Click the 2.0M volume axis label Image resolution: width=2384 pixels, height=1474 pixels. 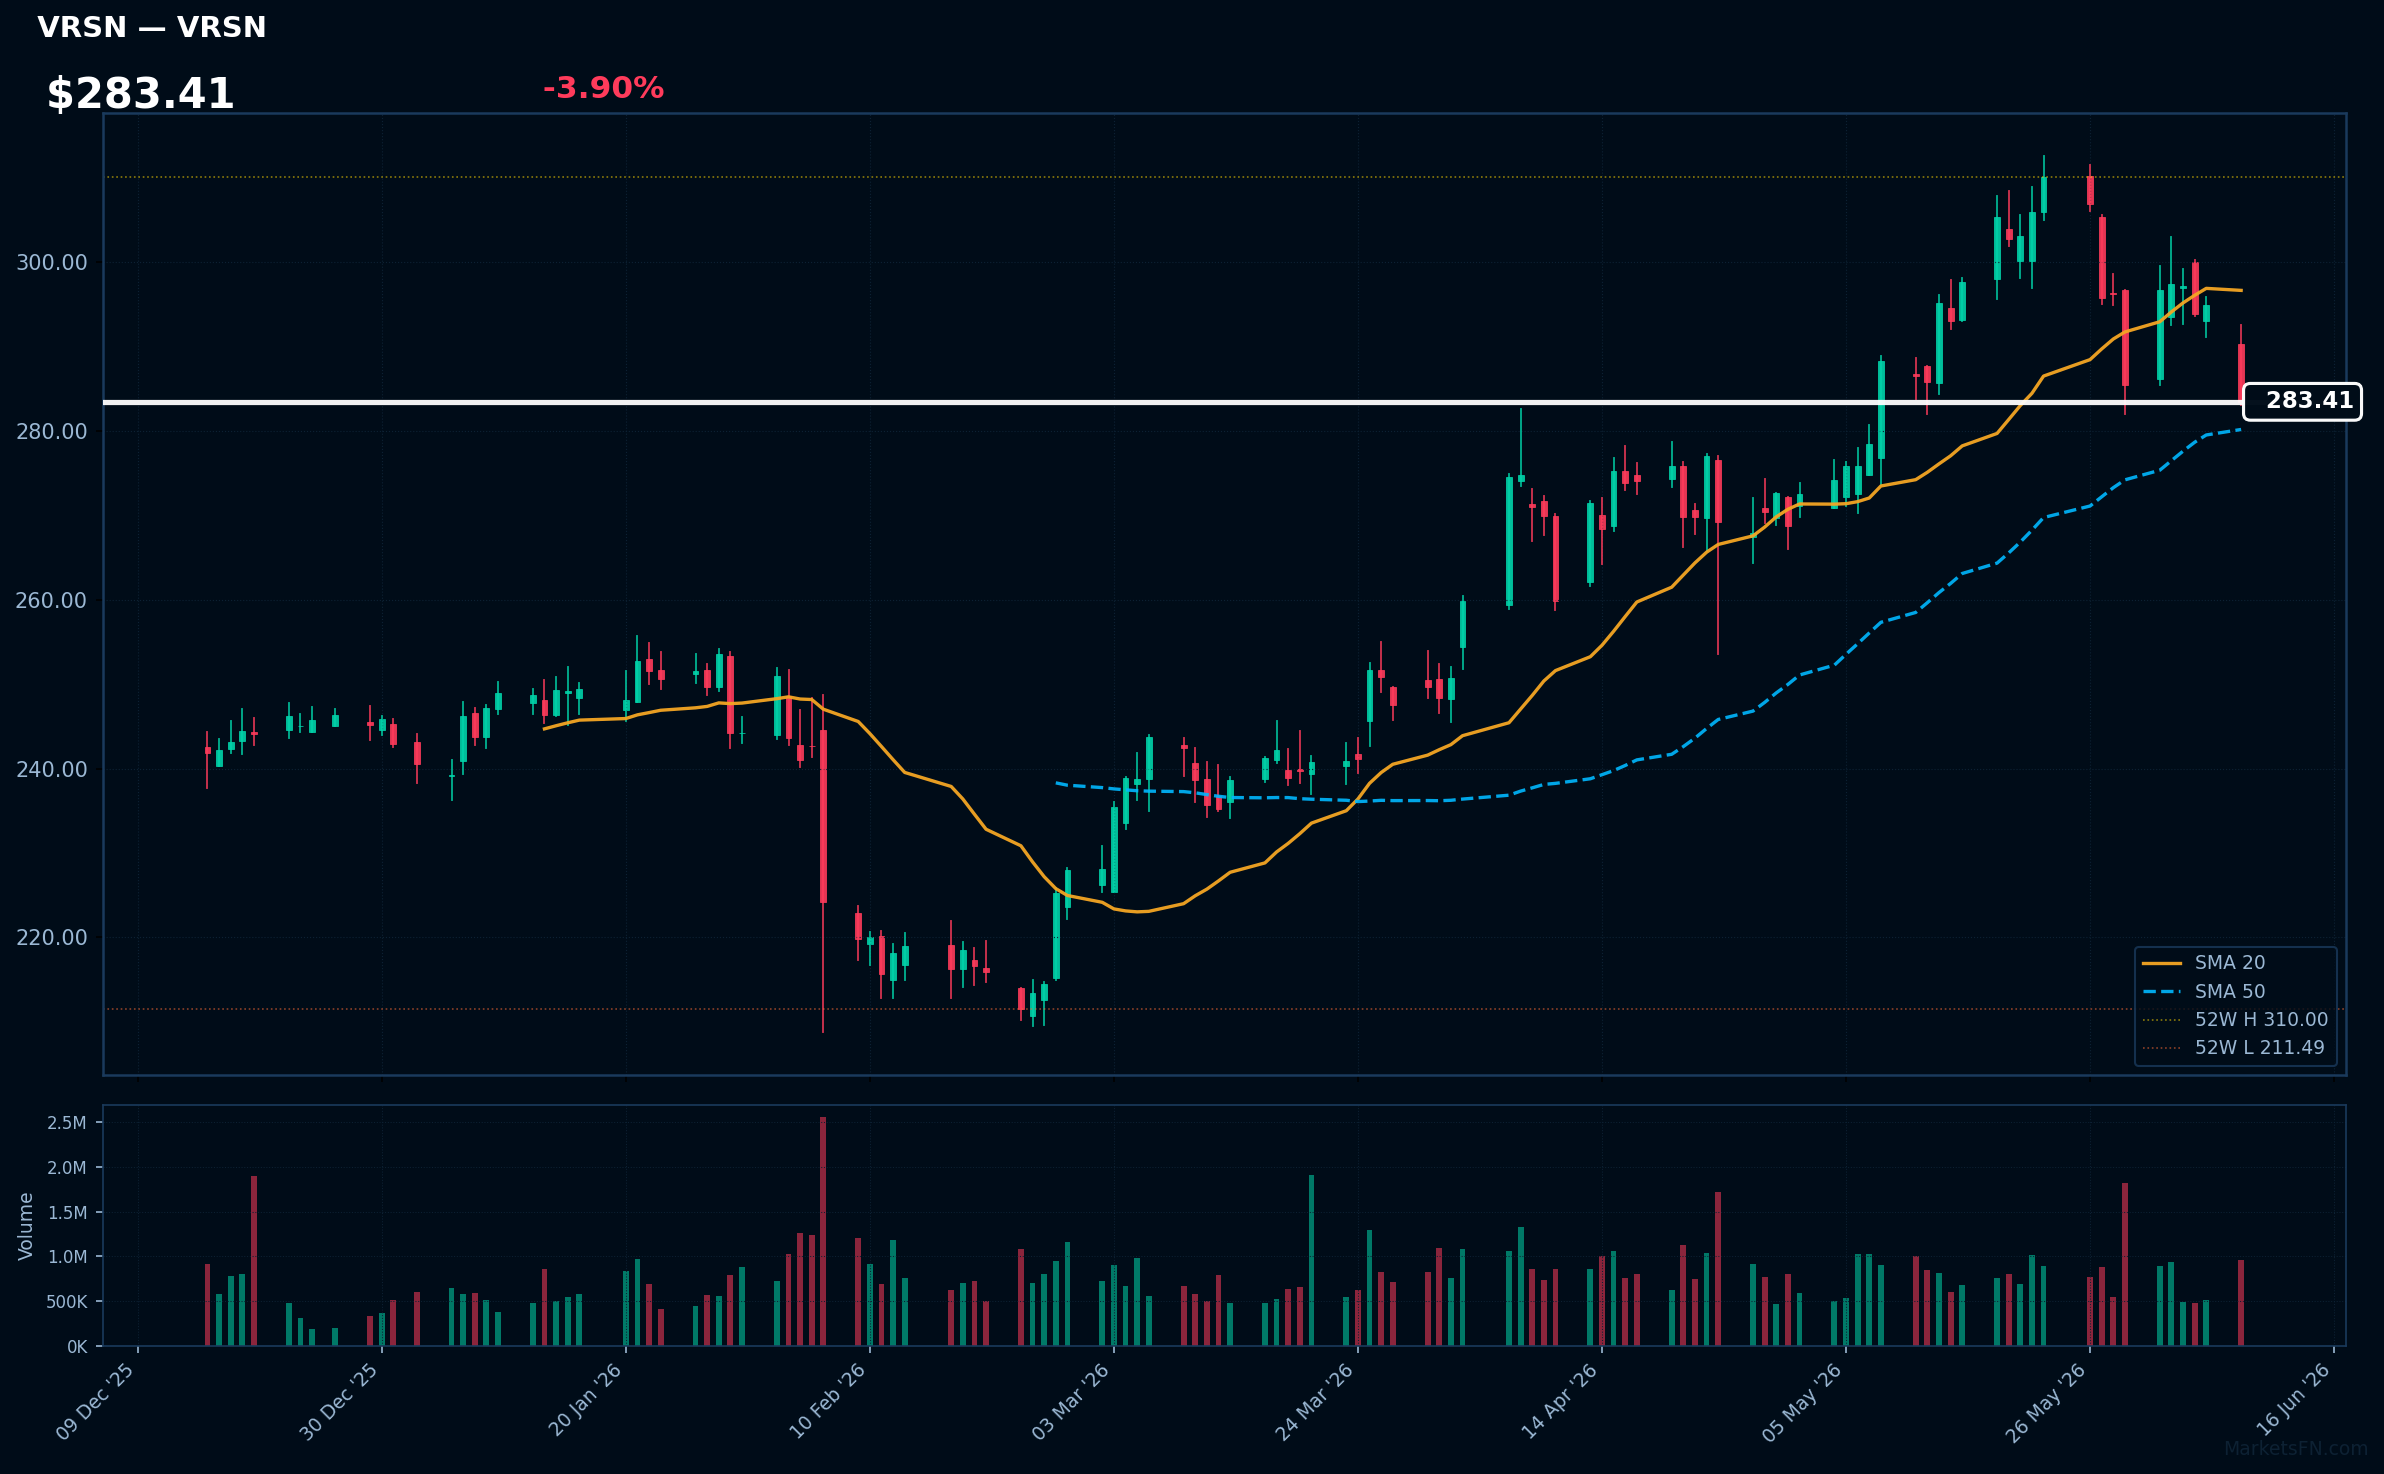[67, 1167]
